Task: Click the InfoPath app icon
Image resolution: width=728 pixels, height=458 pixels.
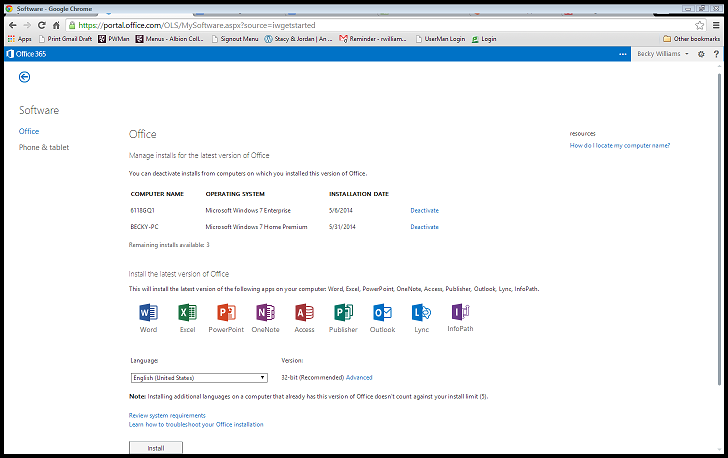Action: (460, 312)
